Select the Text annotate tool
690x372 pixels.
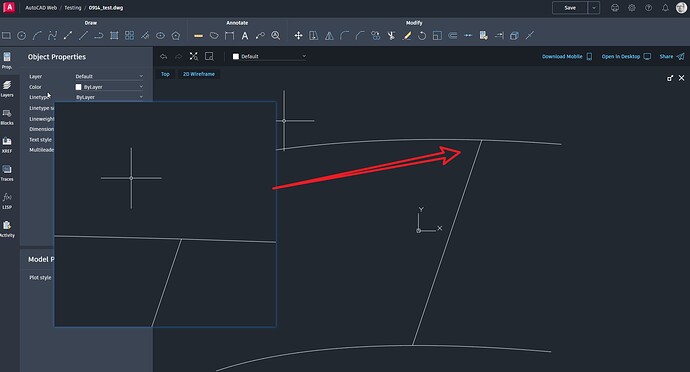[x=245, y=36]
